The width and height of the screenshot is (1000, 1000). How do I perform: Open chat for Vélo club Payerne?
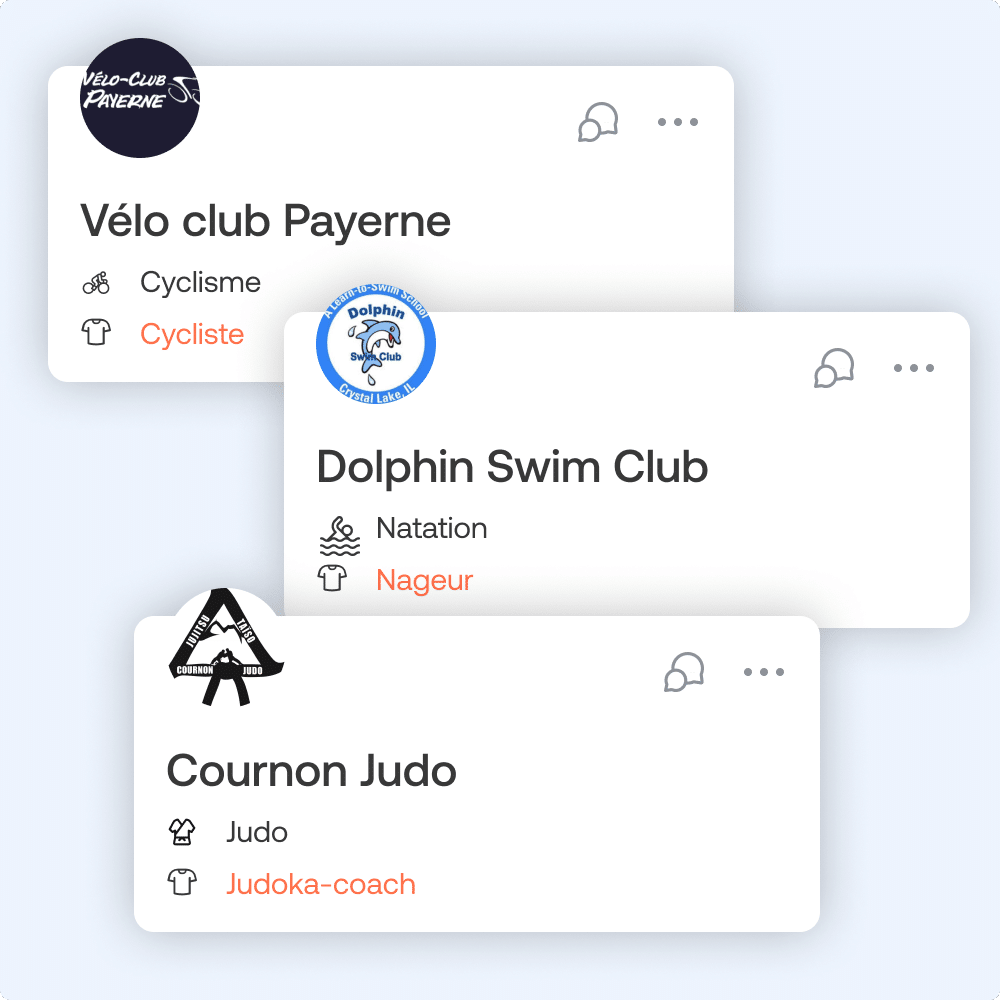[x=598, y=122]
